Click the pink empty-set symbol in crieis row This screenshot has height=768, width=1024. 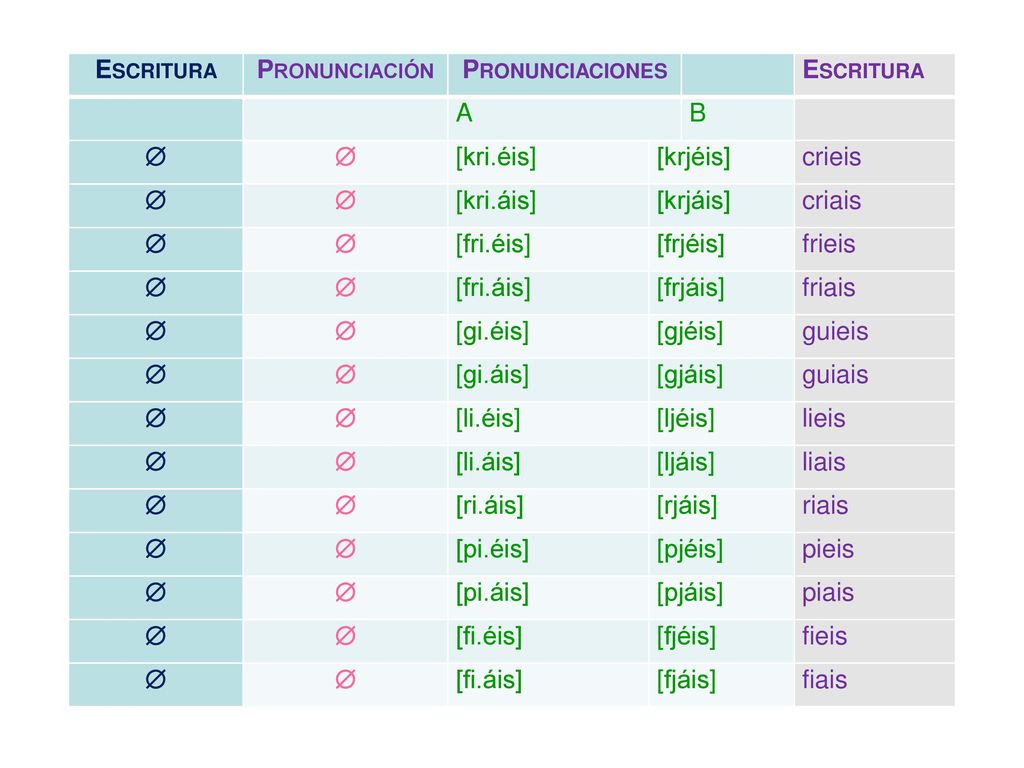[x=345, y=157]
